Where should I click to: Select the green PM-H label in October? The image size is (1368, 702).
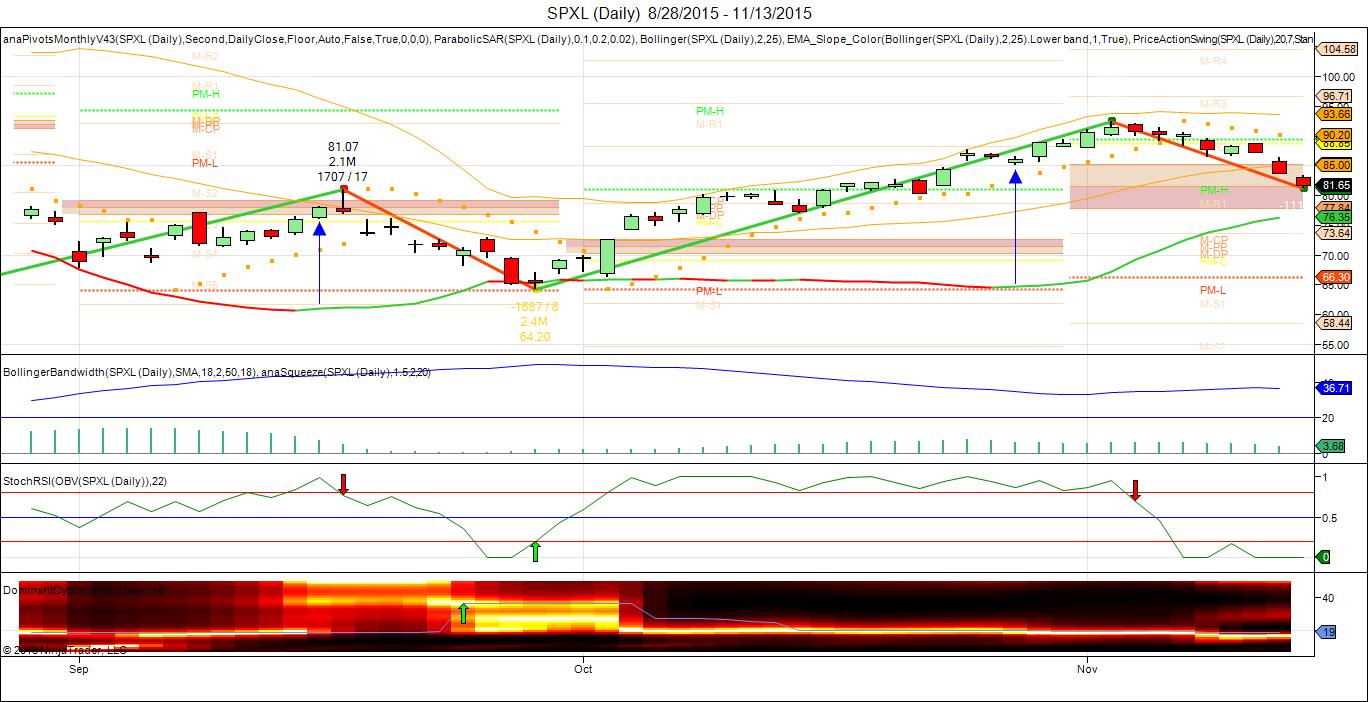(710, 111)
